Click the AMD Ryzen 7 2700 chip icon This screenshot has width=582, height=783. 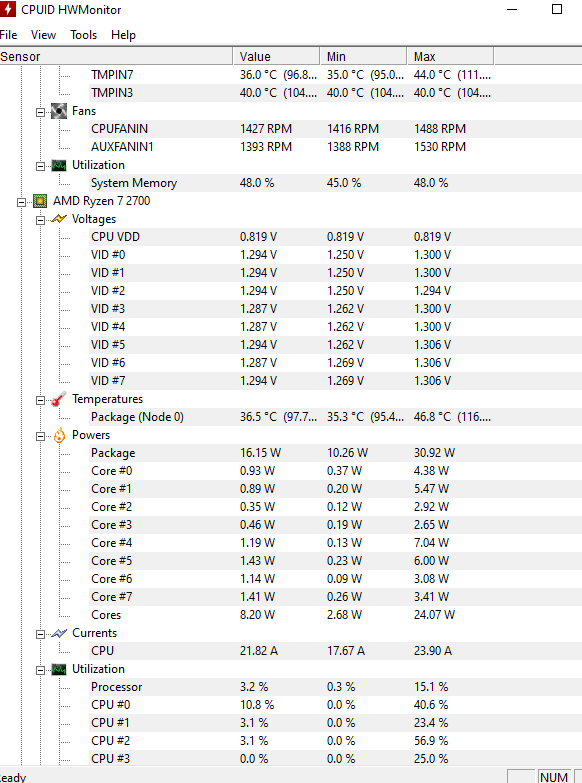point(40,201)
